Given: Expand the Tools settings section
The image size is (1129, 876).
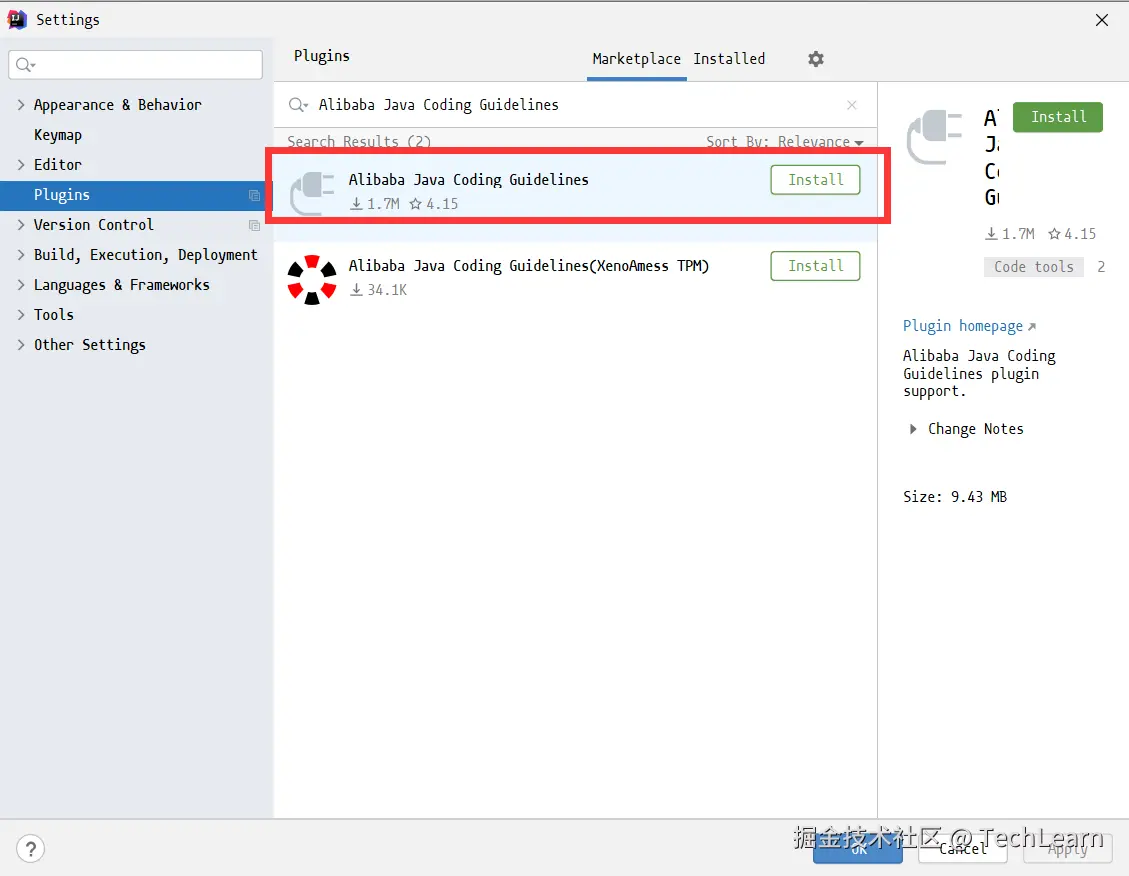Looking at the screenshot, I should [21, 315].
